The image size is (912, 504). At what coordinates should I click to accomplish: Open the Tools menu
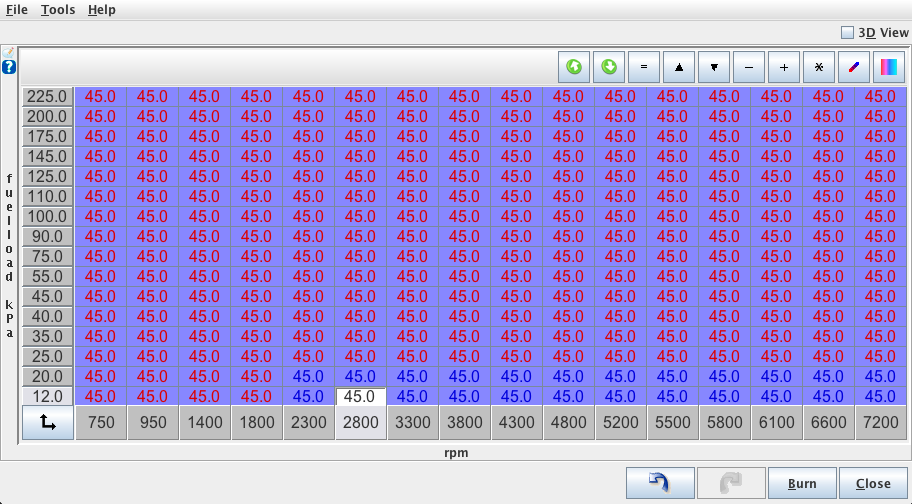point(58,10)
